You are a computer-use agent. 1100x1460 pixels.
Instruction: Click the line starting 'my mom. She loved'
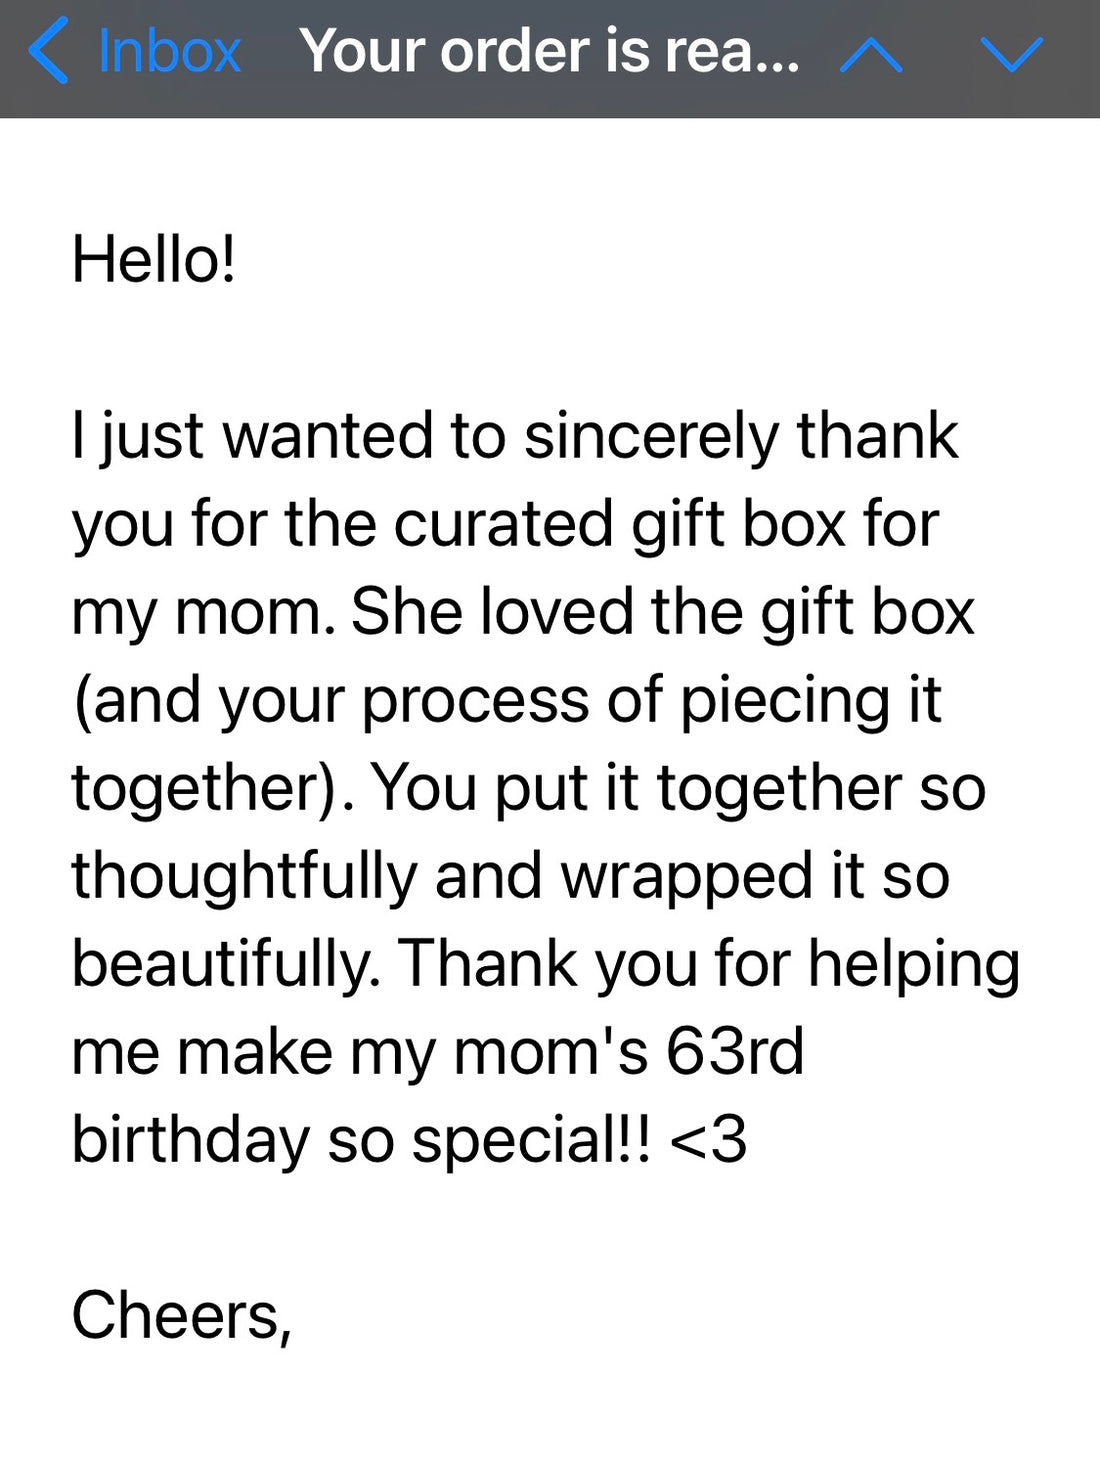523,613
